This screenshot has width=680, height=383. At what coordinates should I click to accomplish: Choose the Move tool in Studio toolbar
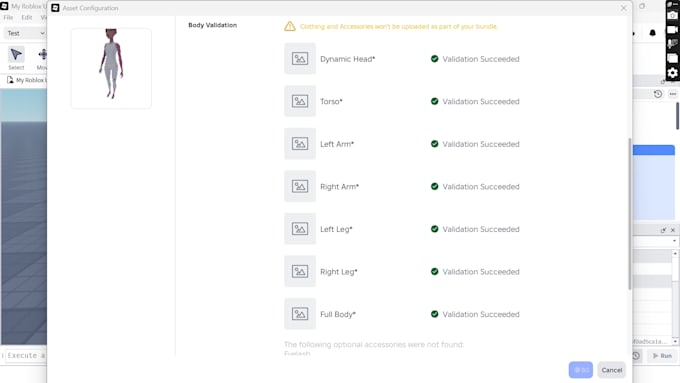(x=42, y=59)
